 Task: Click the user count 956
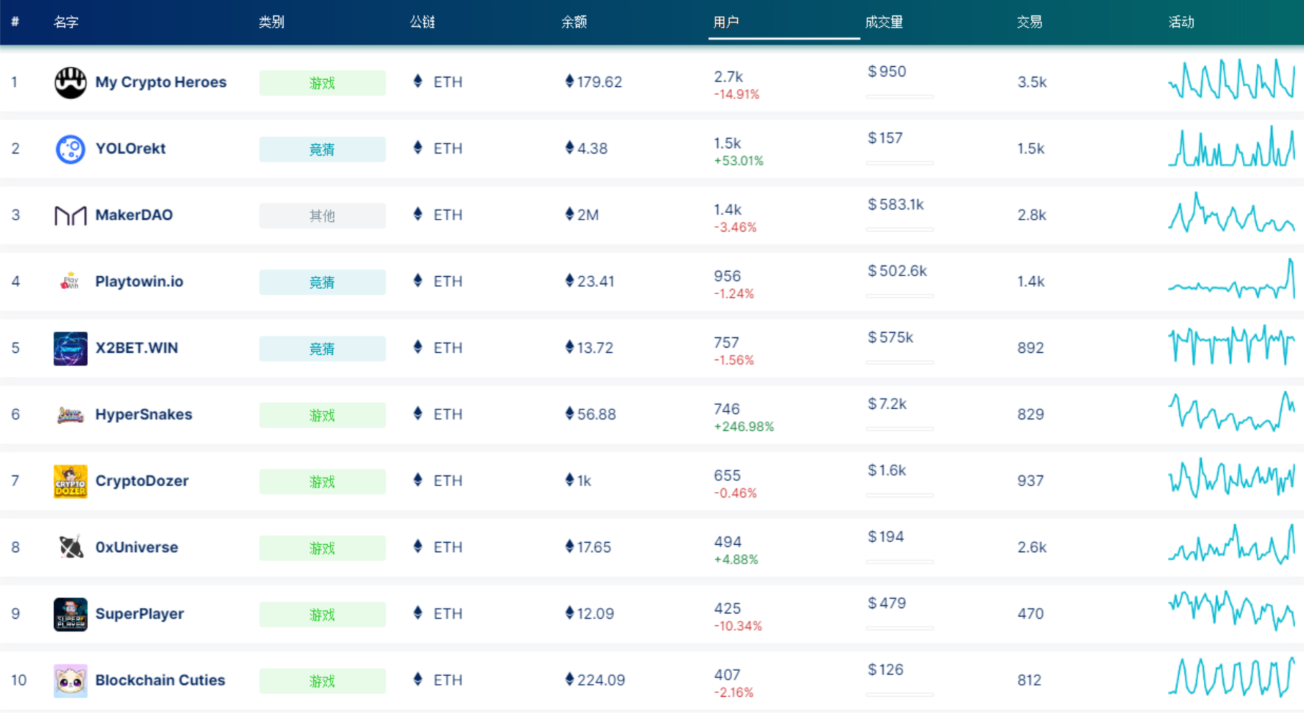click(x=727, y=276)
